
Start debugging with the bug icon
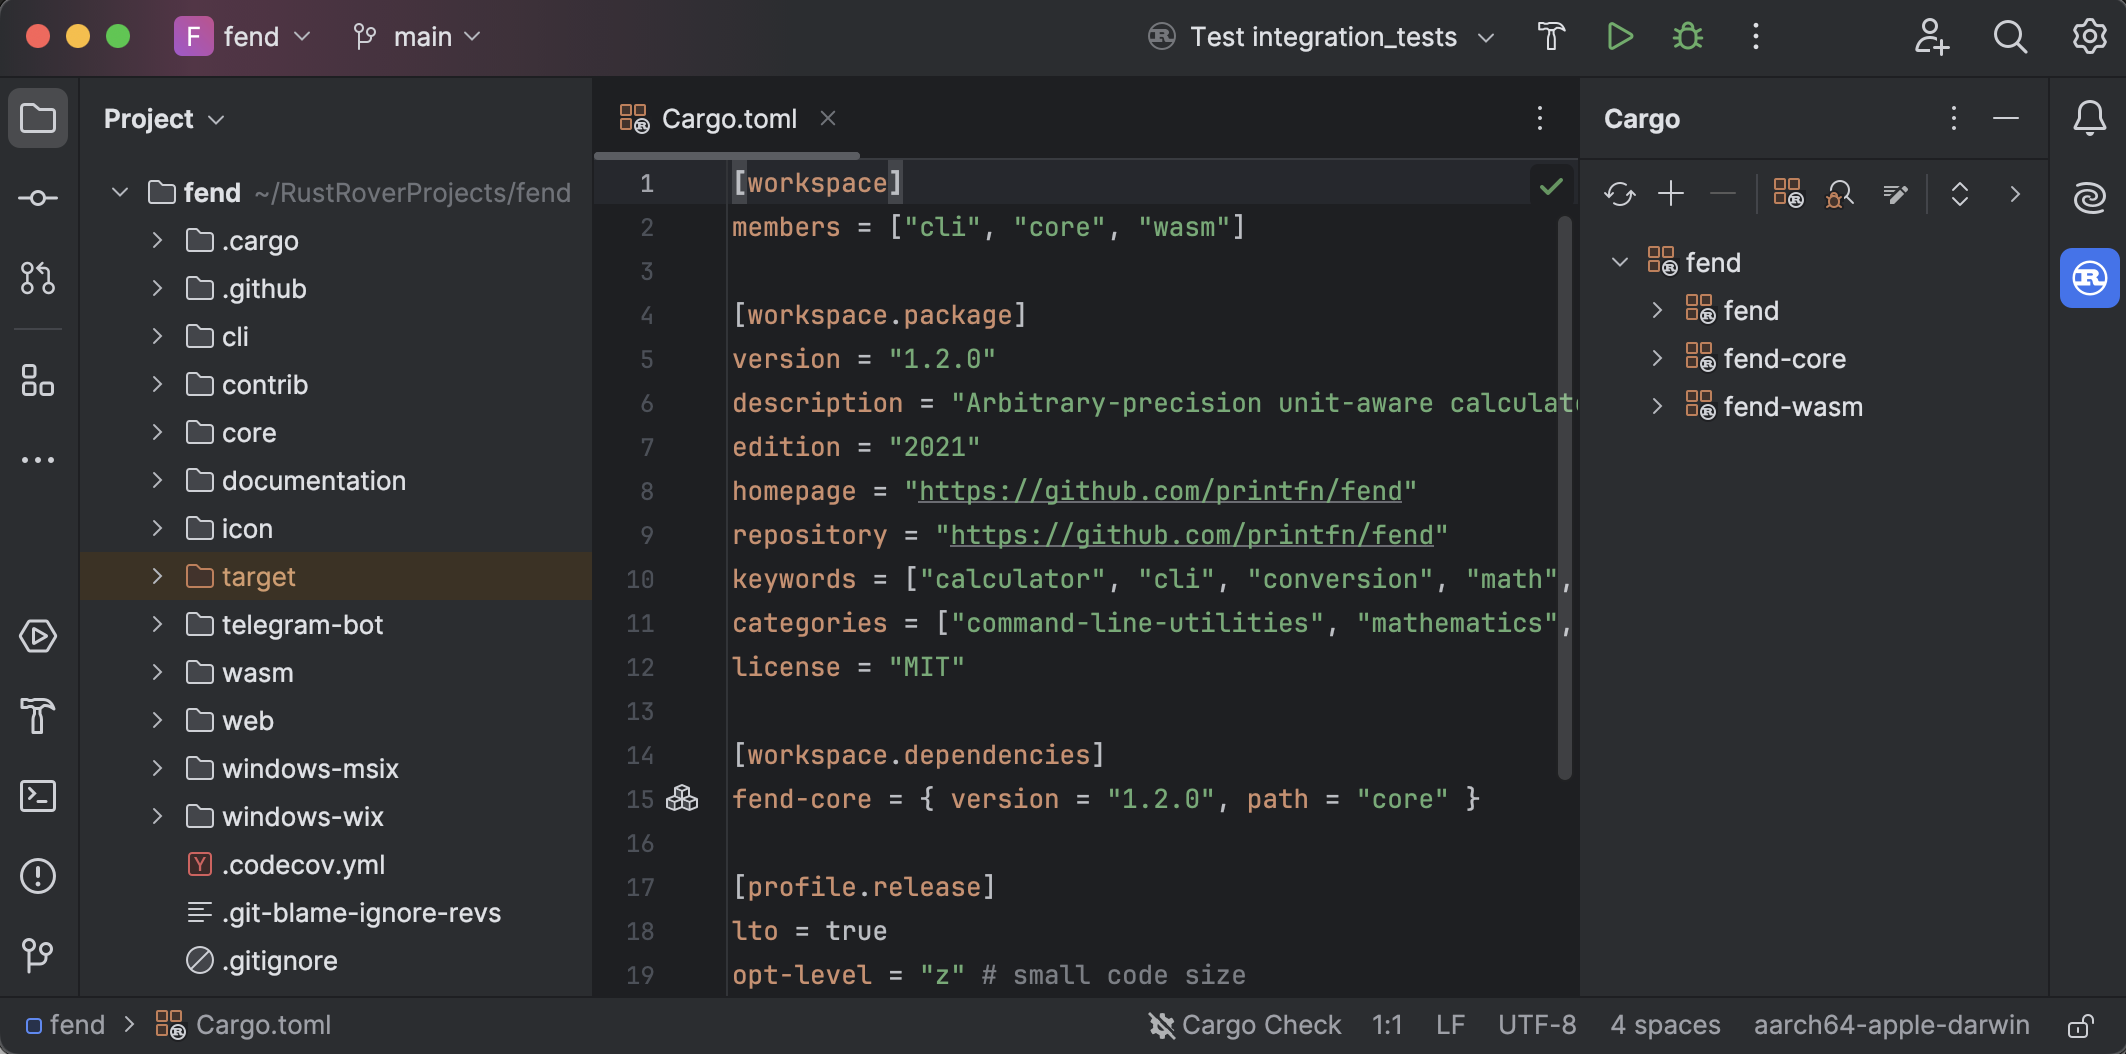click(1687, 36)
